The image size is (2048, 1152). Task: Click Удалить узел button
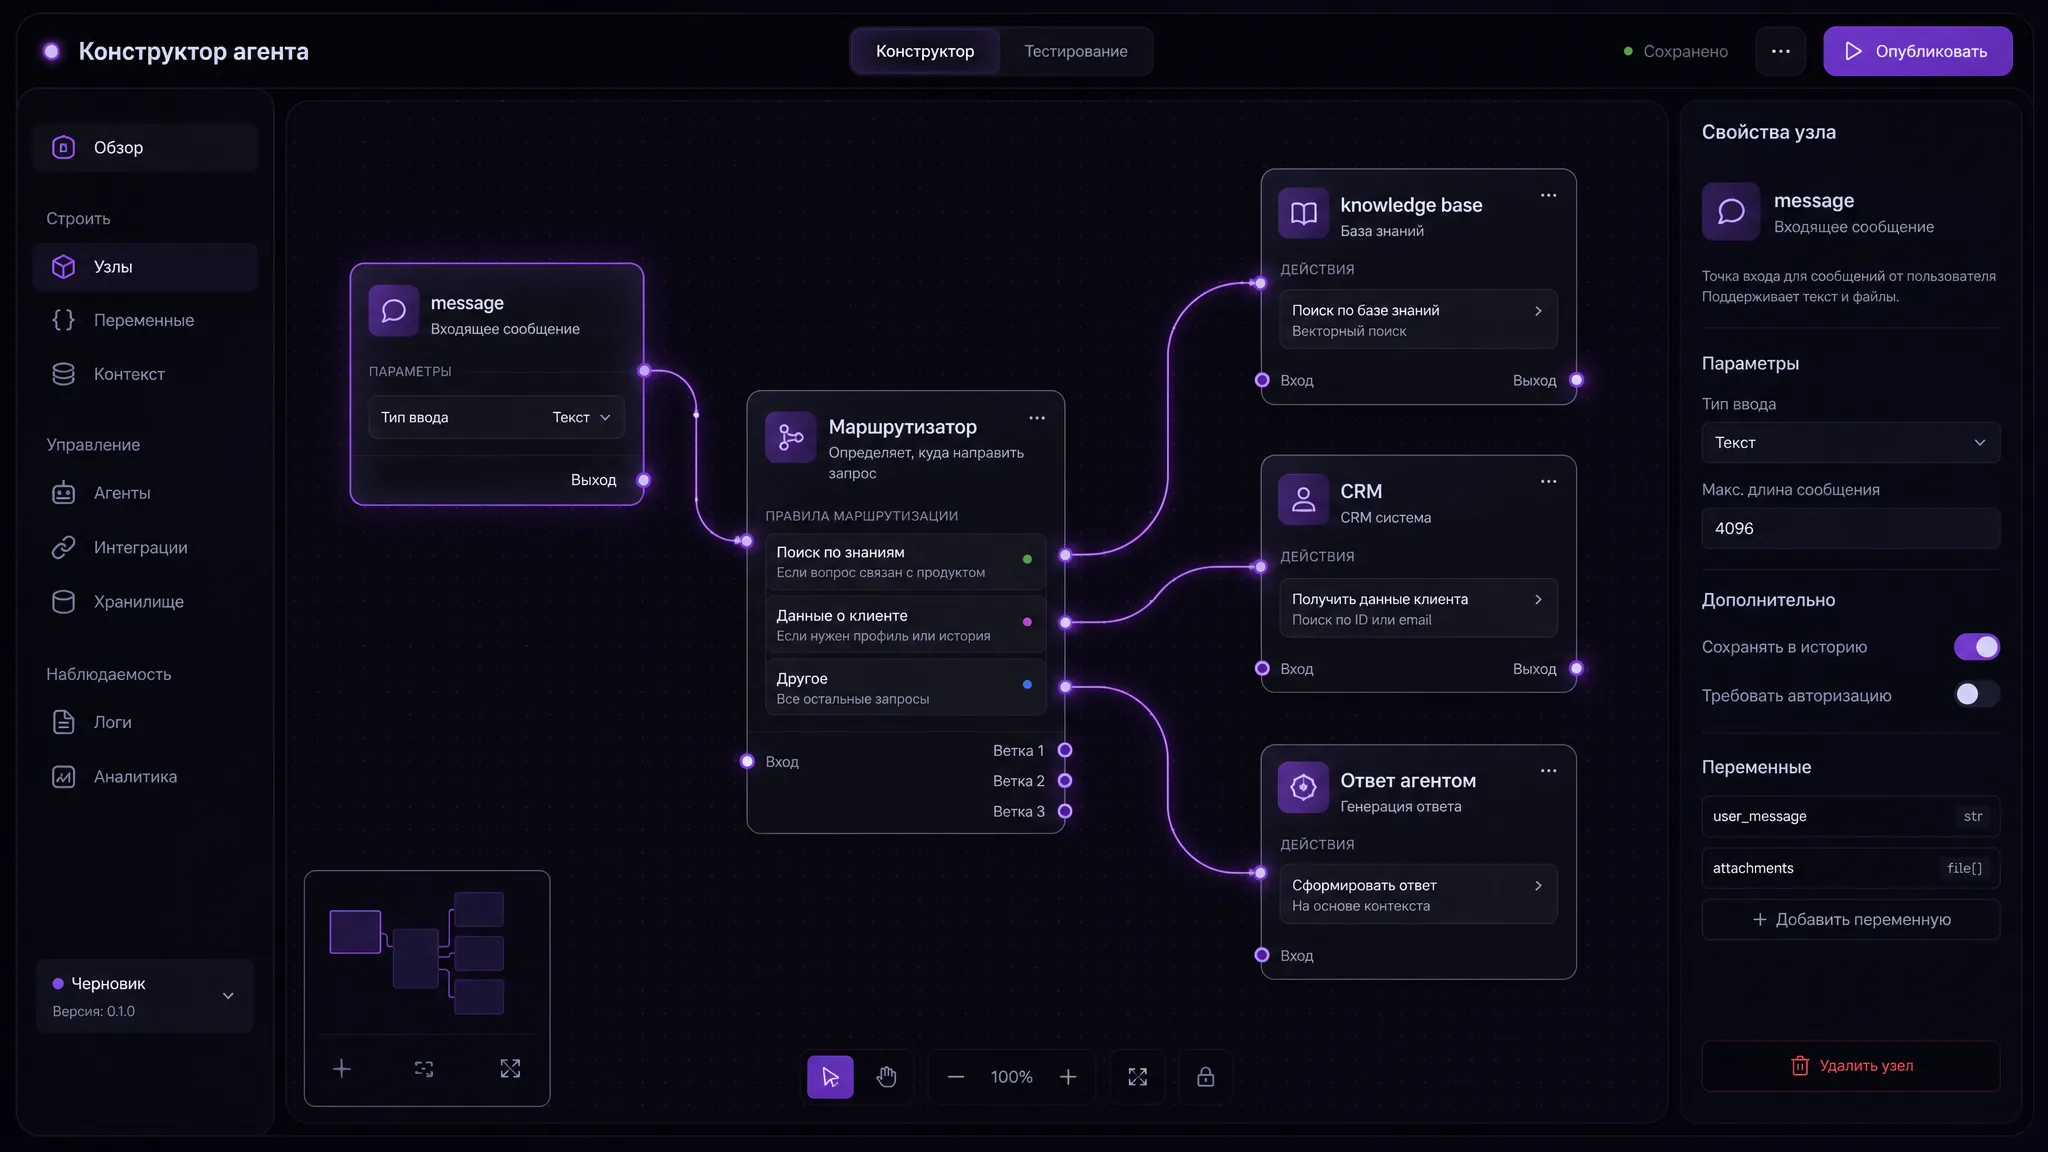[1850, 1066]
